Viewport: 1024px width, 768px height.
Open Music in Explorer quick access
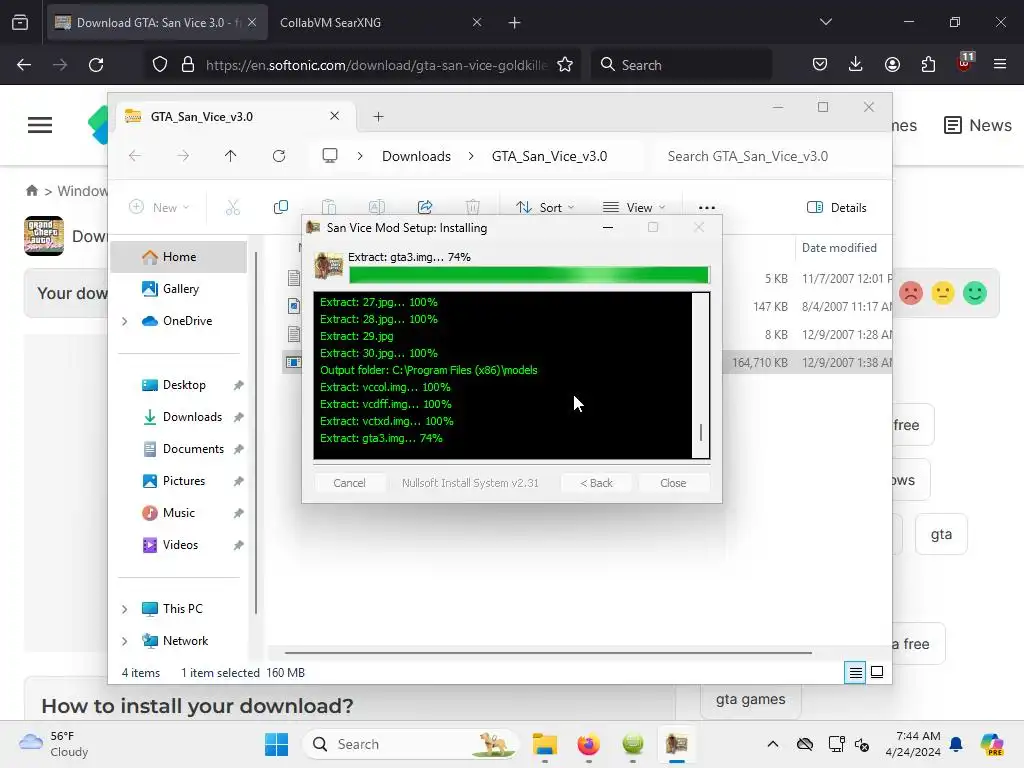(178, 513)
